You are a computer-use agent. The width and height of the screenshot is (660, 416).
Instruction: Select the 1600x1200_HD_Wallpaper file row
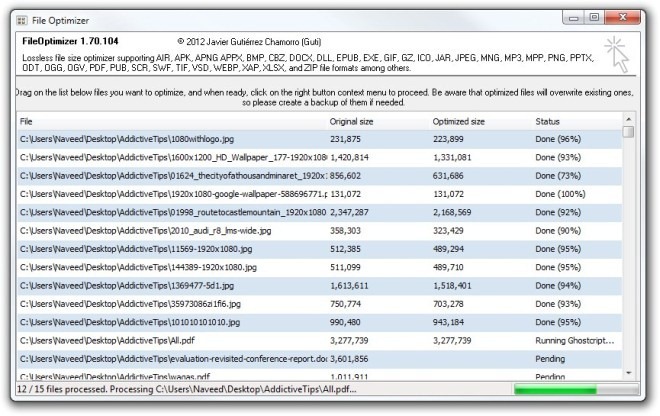(x=319, y=157)
